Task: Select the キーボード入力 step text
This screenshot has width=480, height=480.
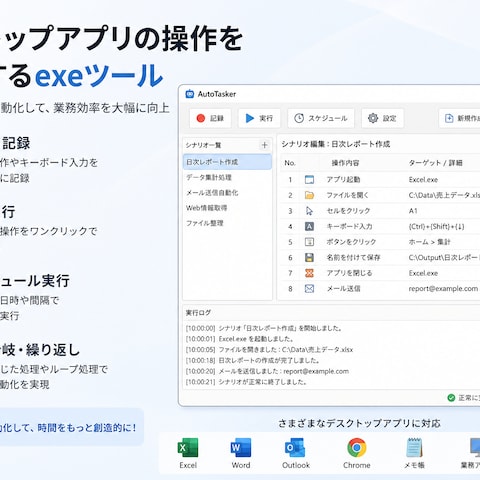Action: 349,226
